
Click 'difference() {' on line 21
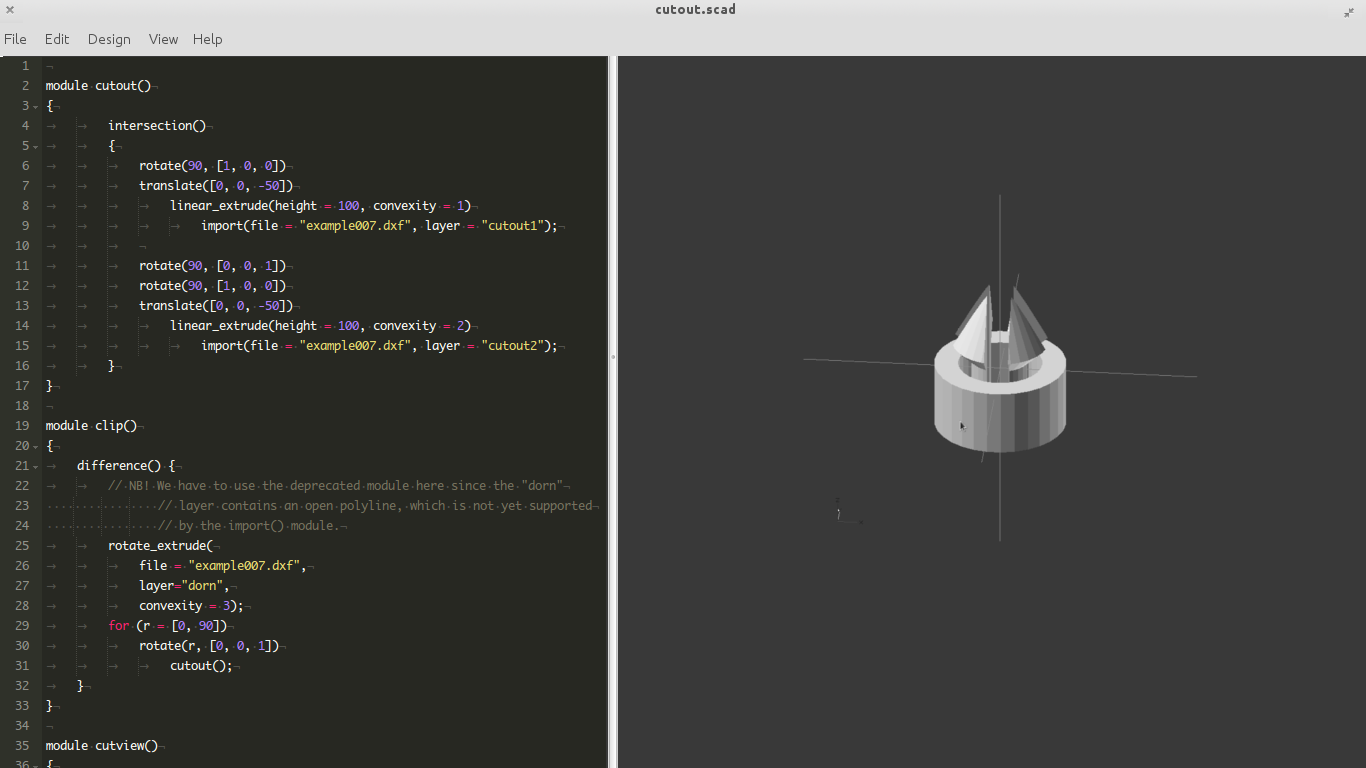126,466
